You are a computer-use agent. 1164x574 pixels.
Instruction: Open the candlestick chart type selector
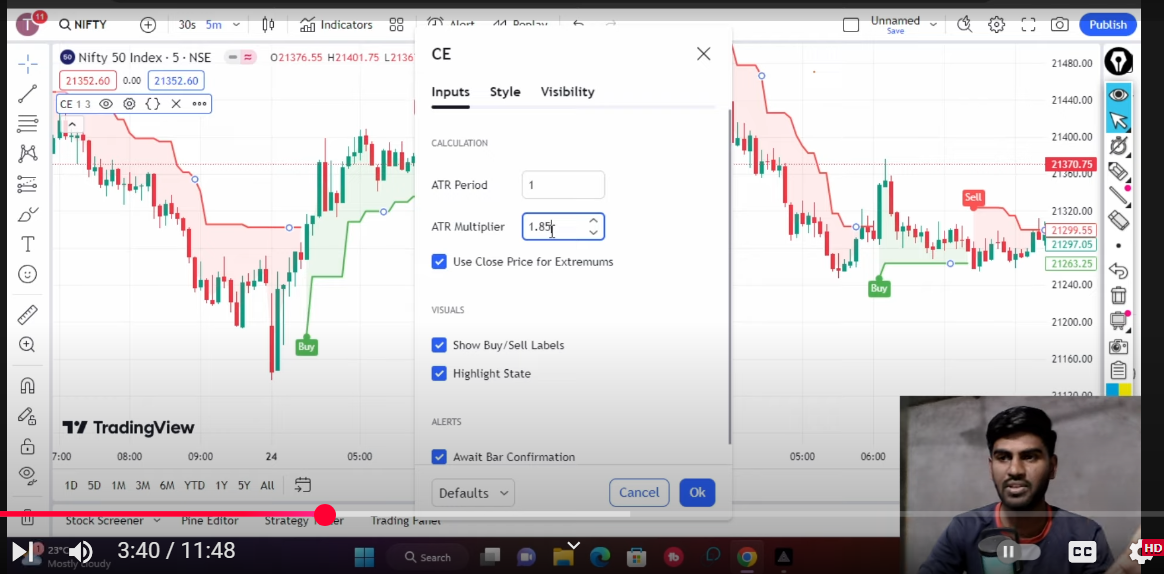[x=269, y=25]
